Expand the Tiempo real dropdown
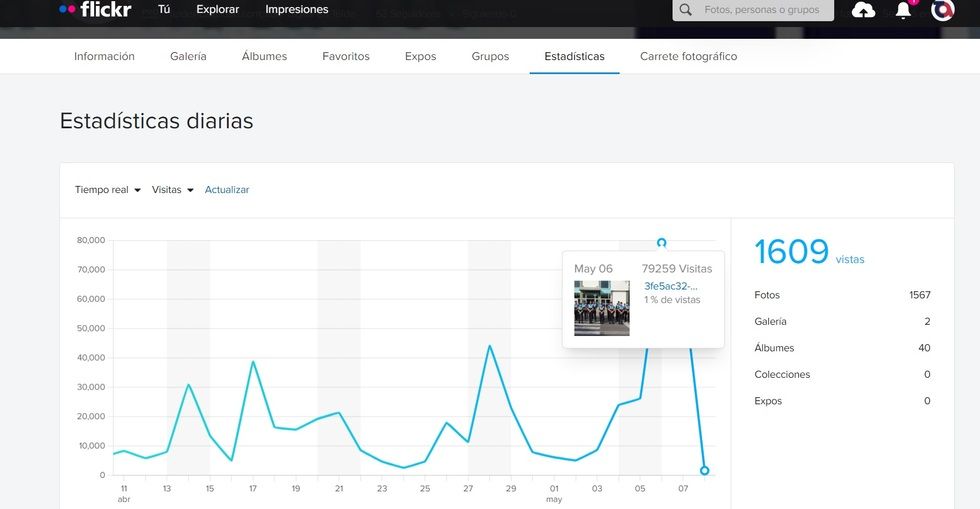Viewport: 980px width, 509px height. pos(108,190)
